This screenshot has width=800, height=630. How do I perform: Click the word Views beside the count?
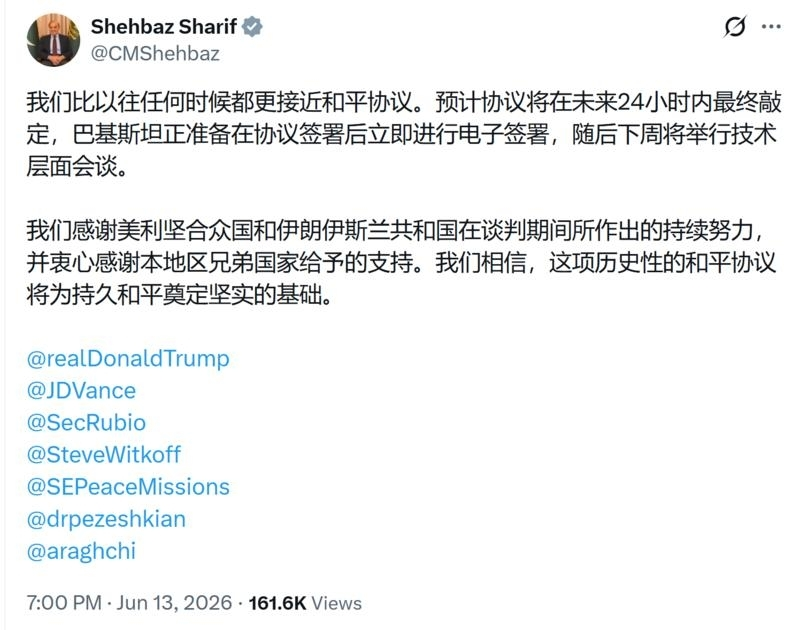click(x=336, y=603)
